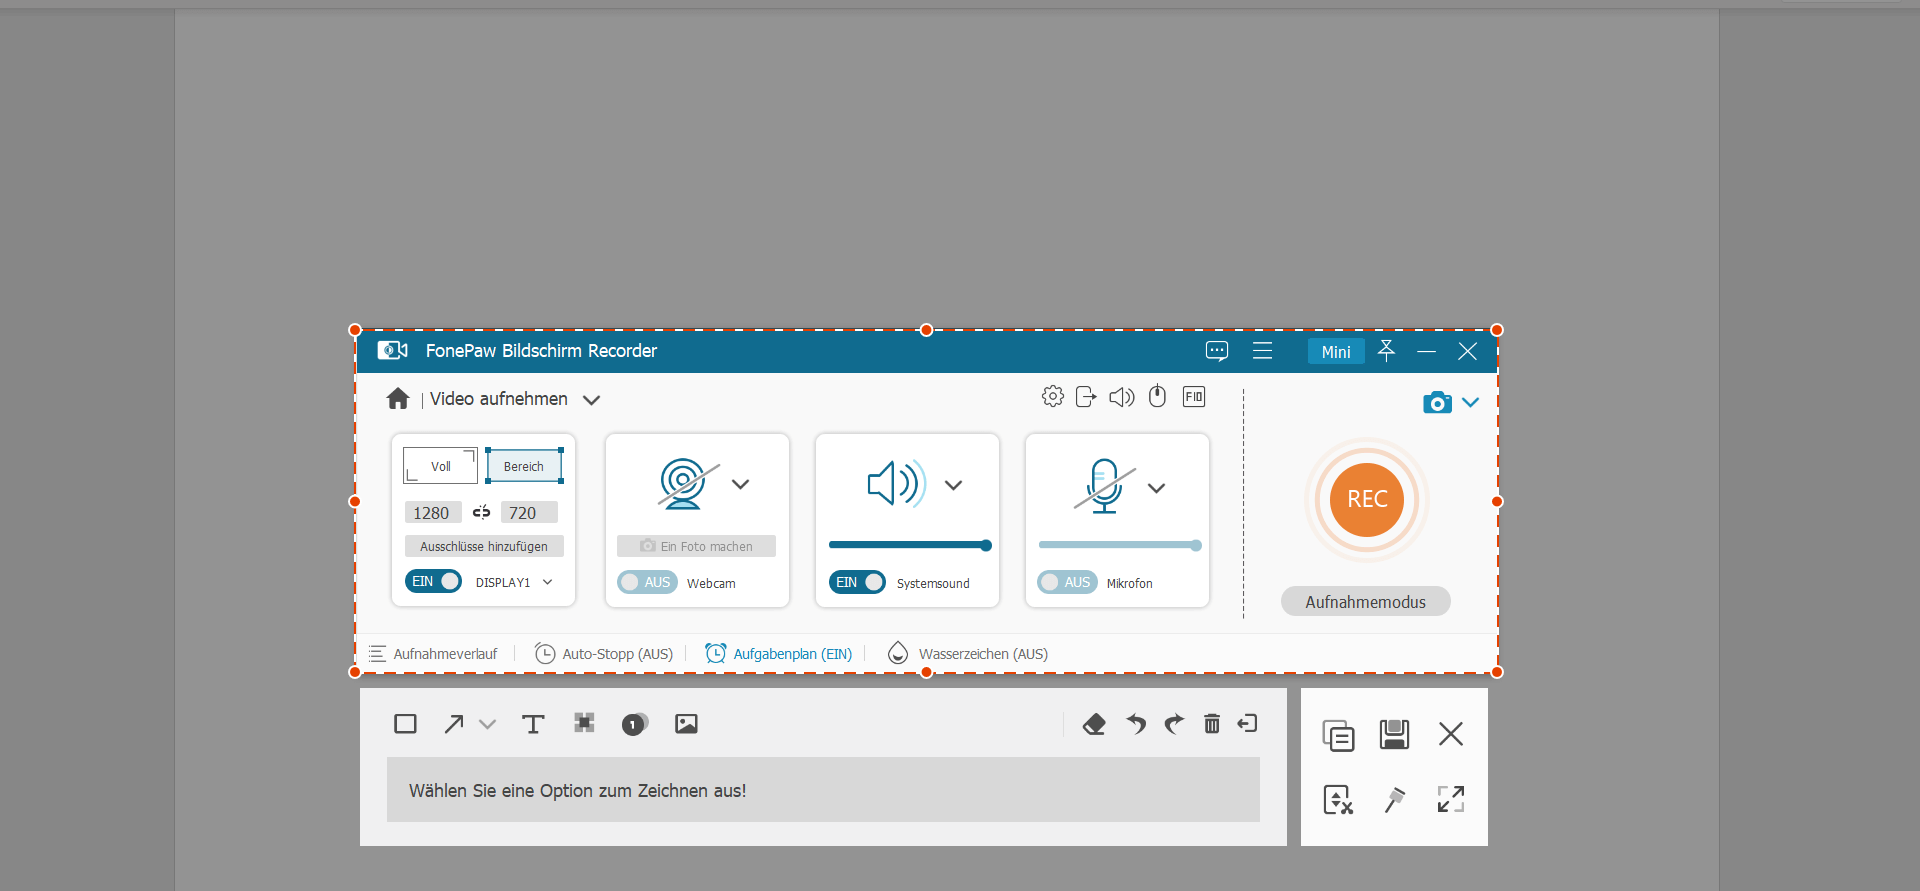Select the rectangle drawing tool

tap(405, 724)
